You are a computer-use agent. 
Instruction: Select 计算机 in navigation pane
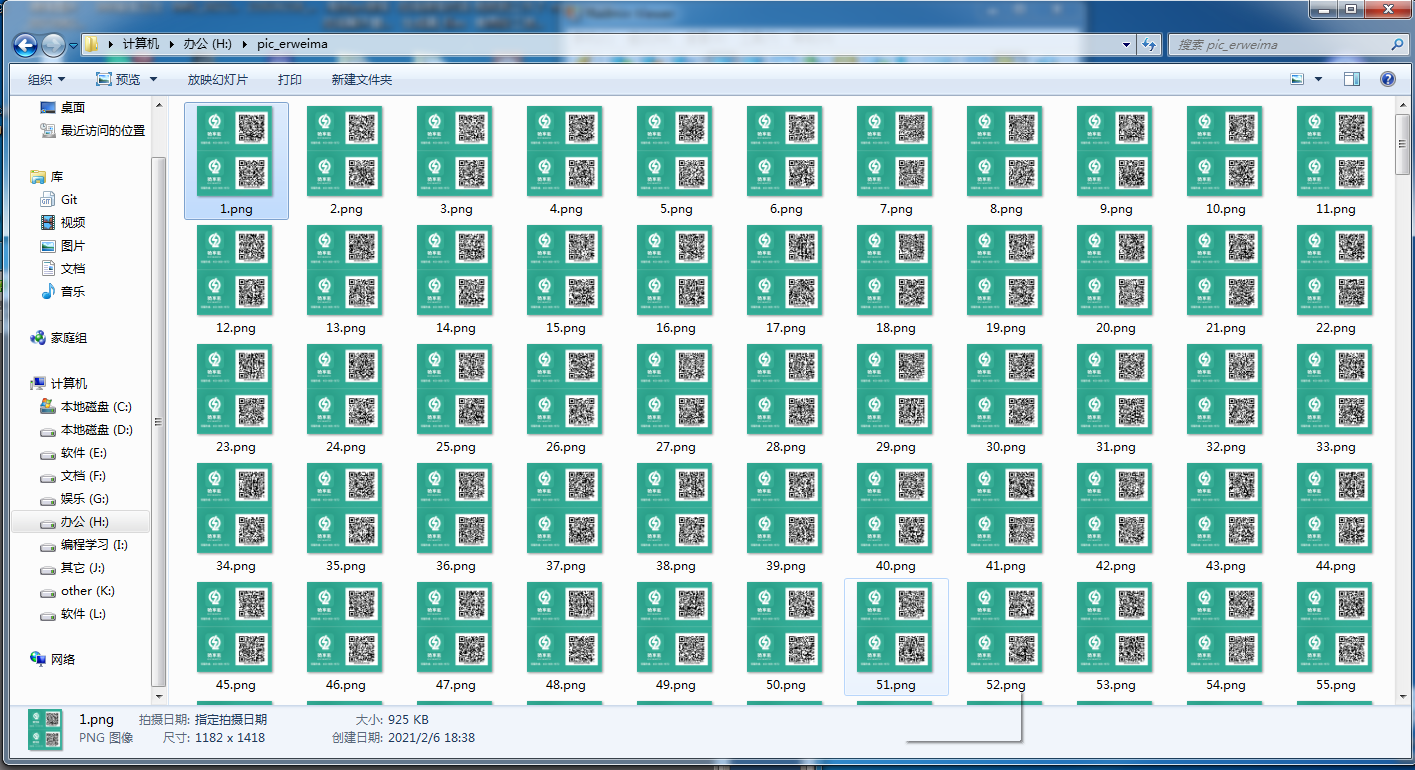pos(59,384)
